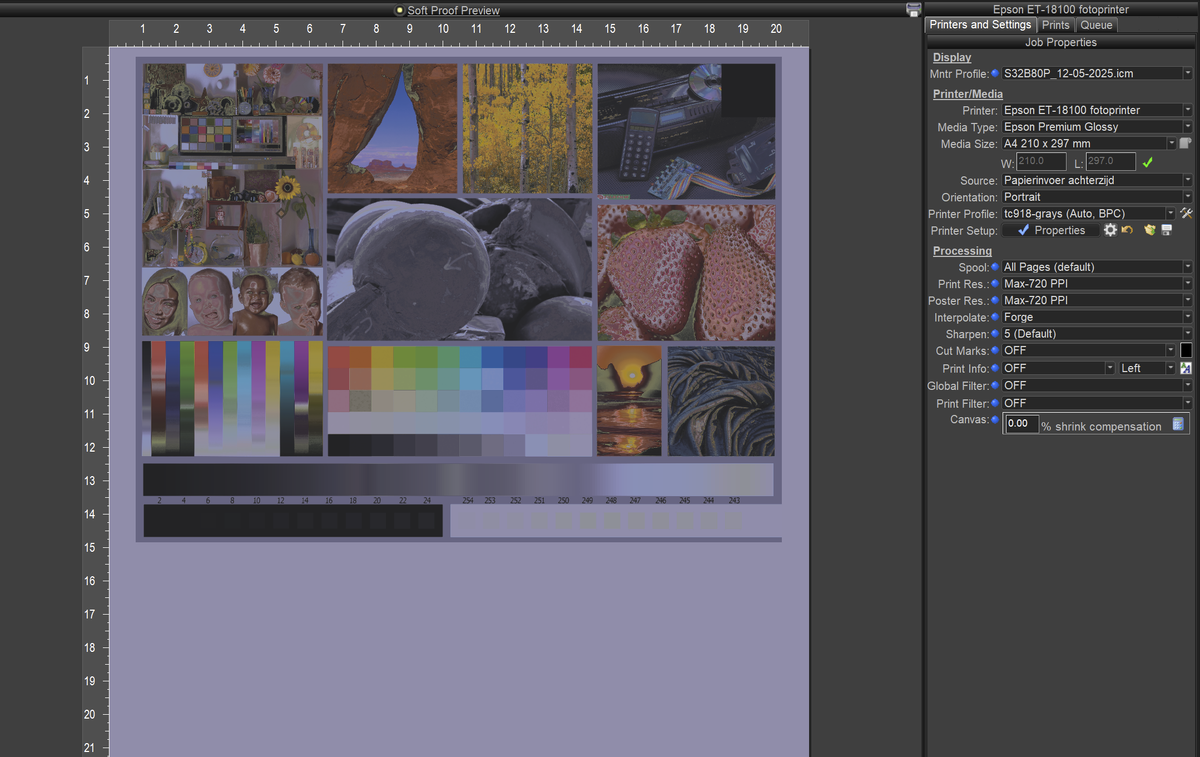Click the blue dot beside Poster Res.
The height and width of the screenshot is (757, 1200).
(995, 300)
